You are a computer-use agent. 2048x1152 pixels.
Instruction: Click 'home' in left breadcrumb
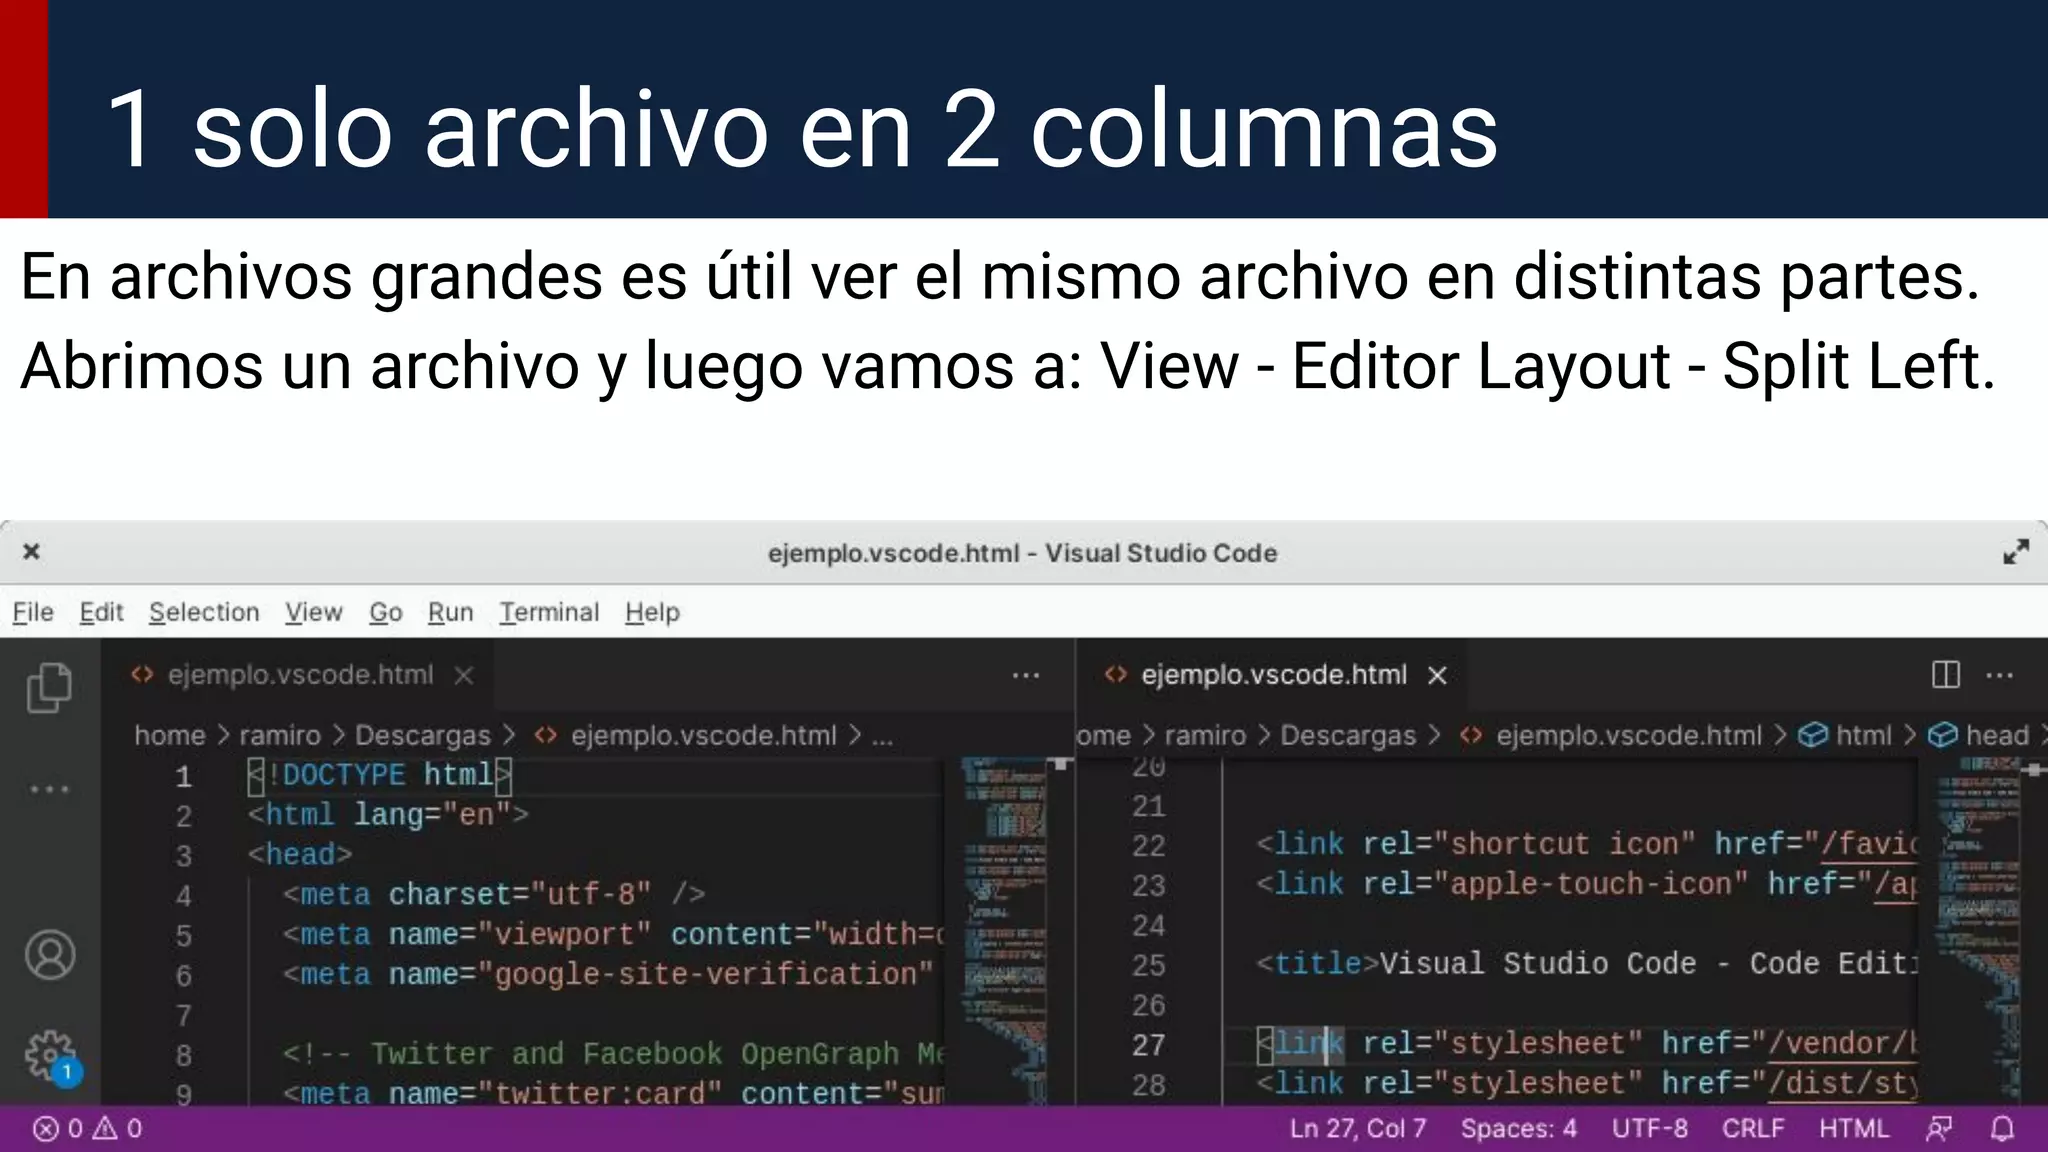point(169,736)
